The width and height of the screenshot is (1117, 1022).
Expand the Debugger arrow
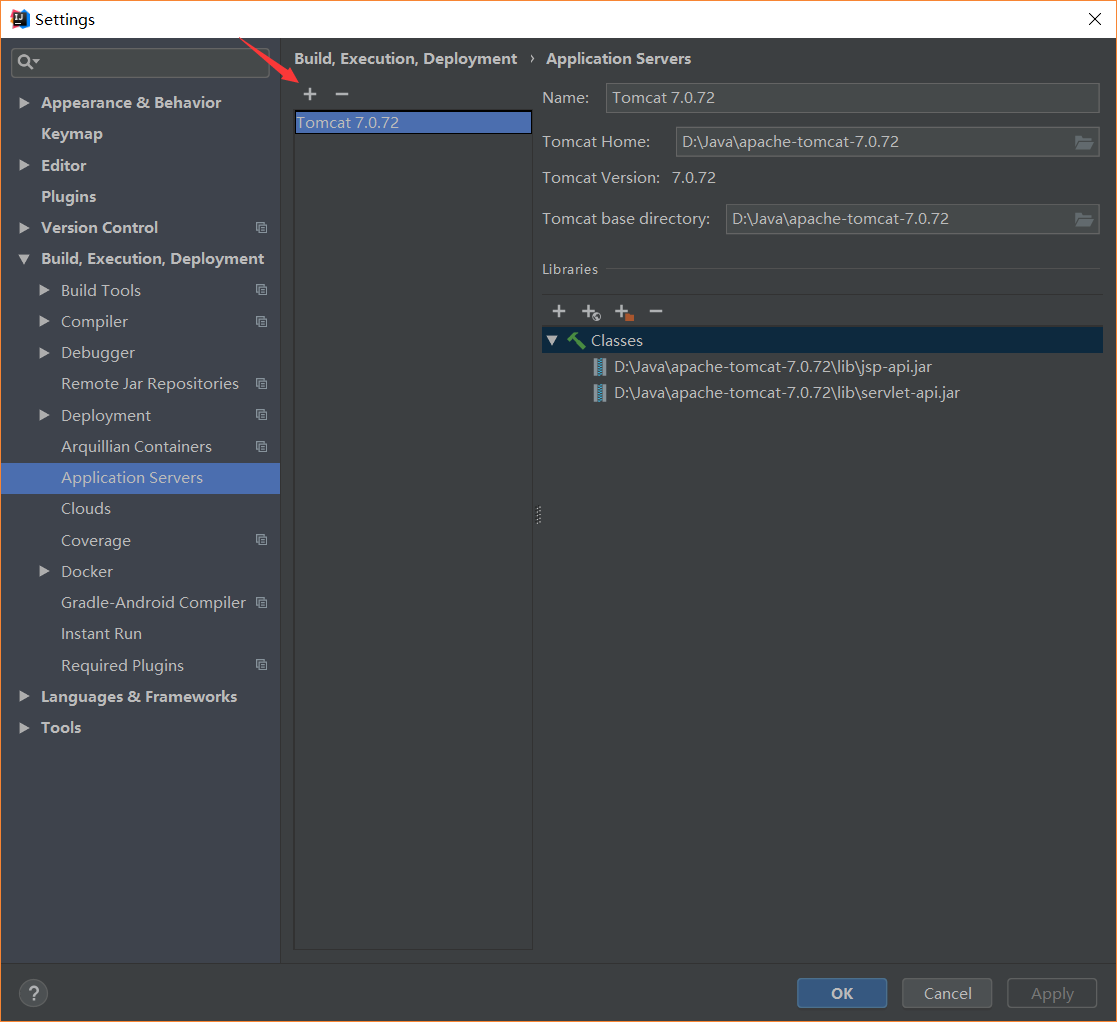point(44,353)
